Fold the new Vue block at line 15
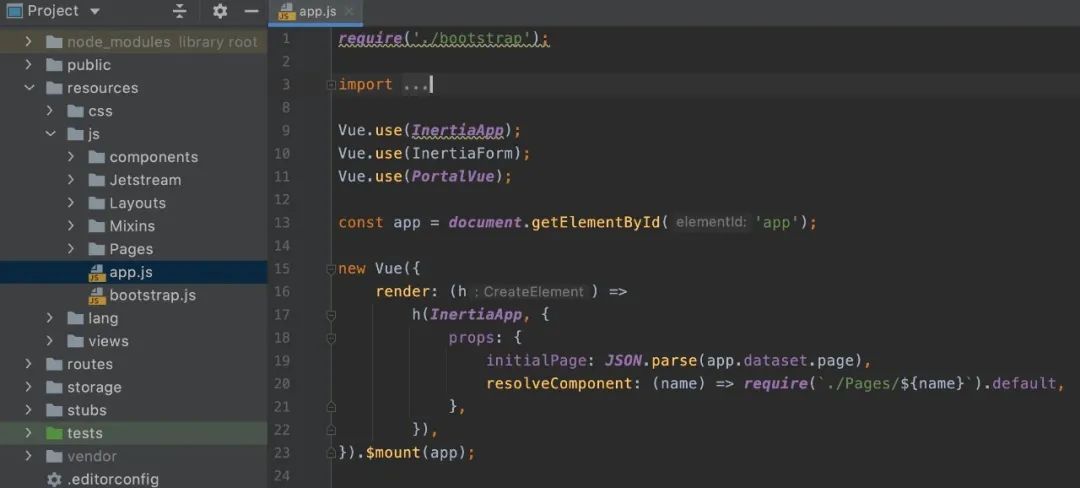The width and height of the screenshot is (1080, 488). (x=331, y=269)
